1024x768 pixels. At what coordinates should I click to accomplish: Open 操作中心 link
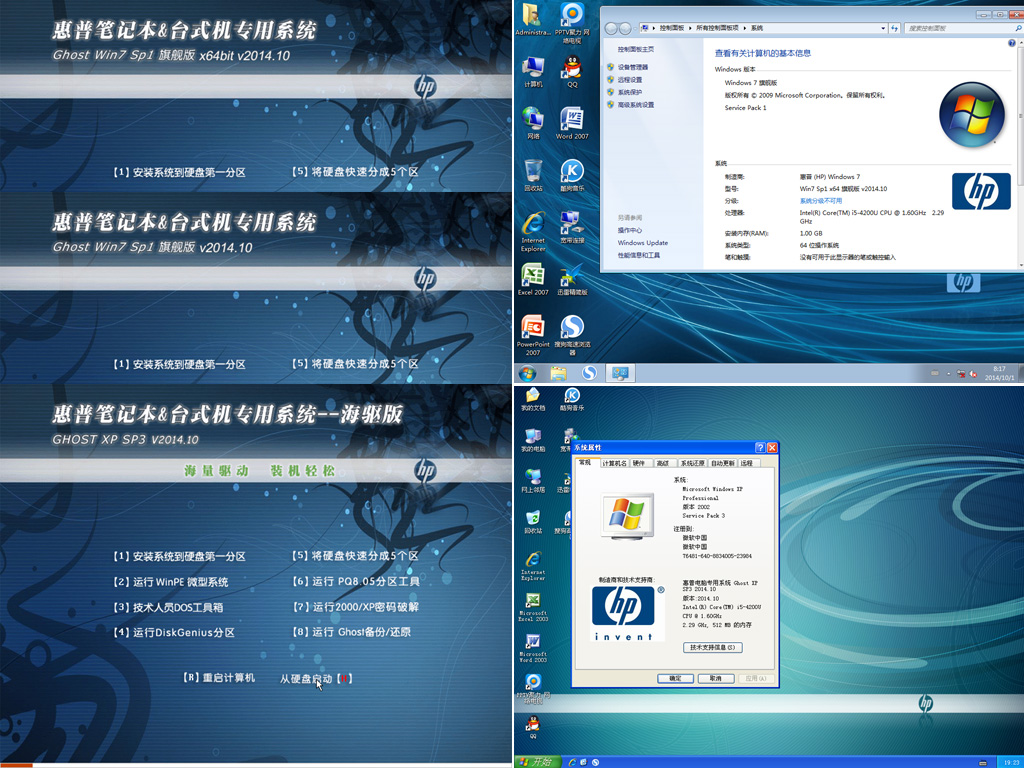(630, 230)
